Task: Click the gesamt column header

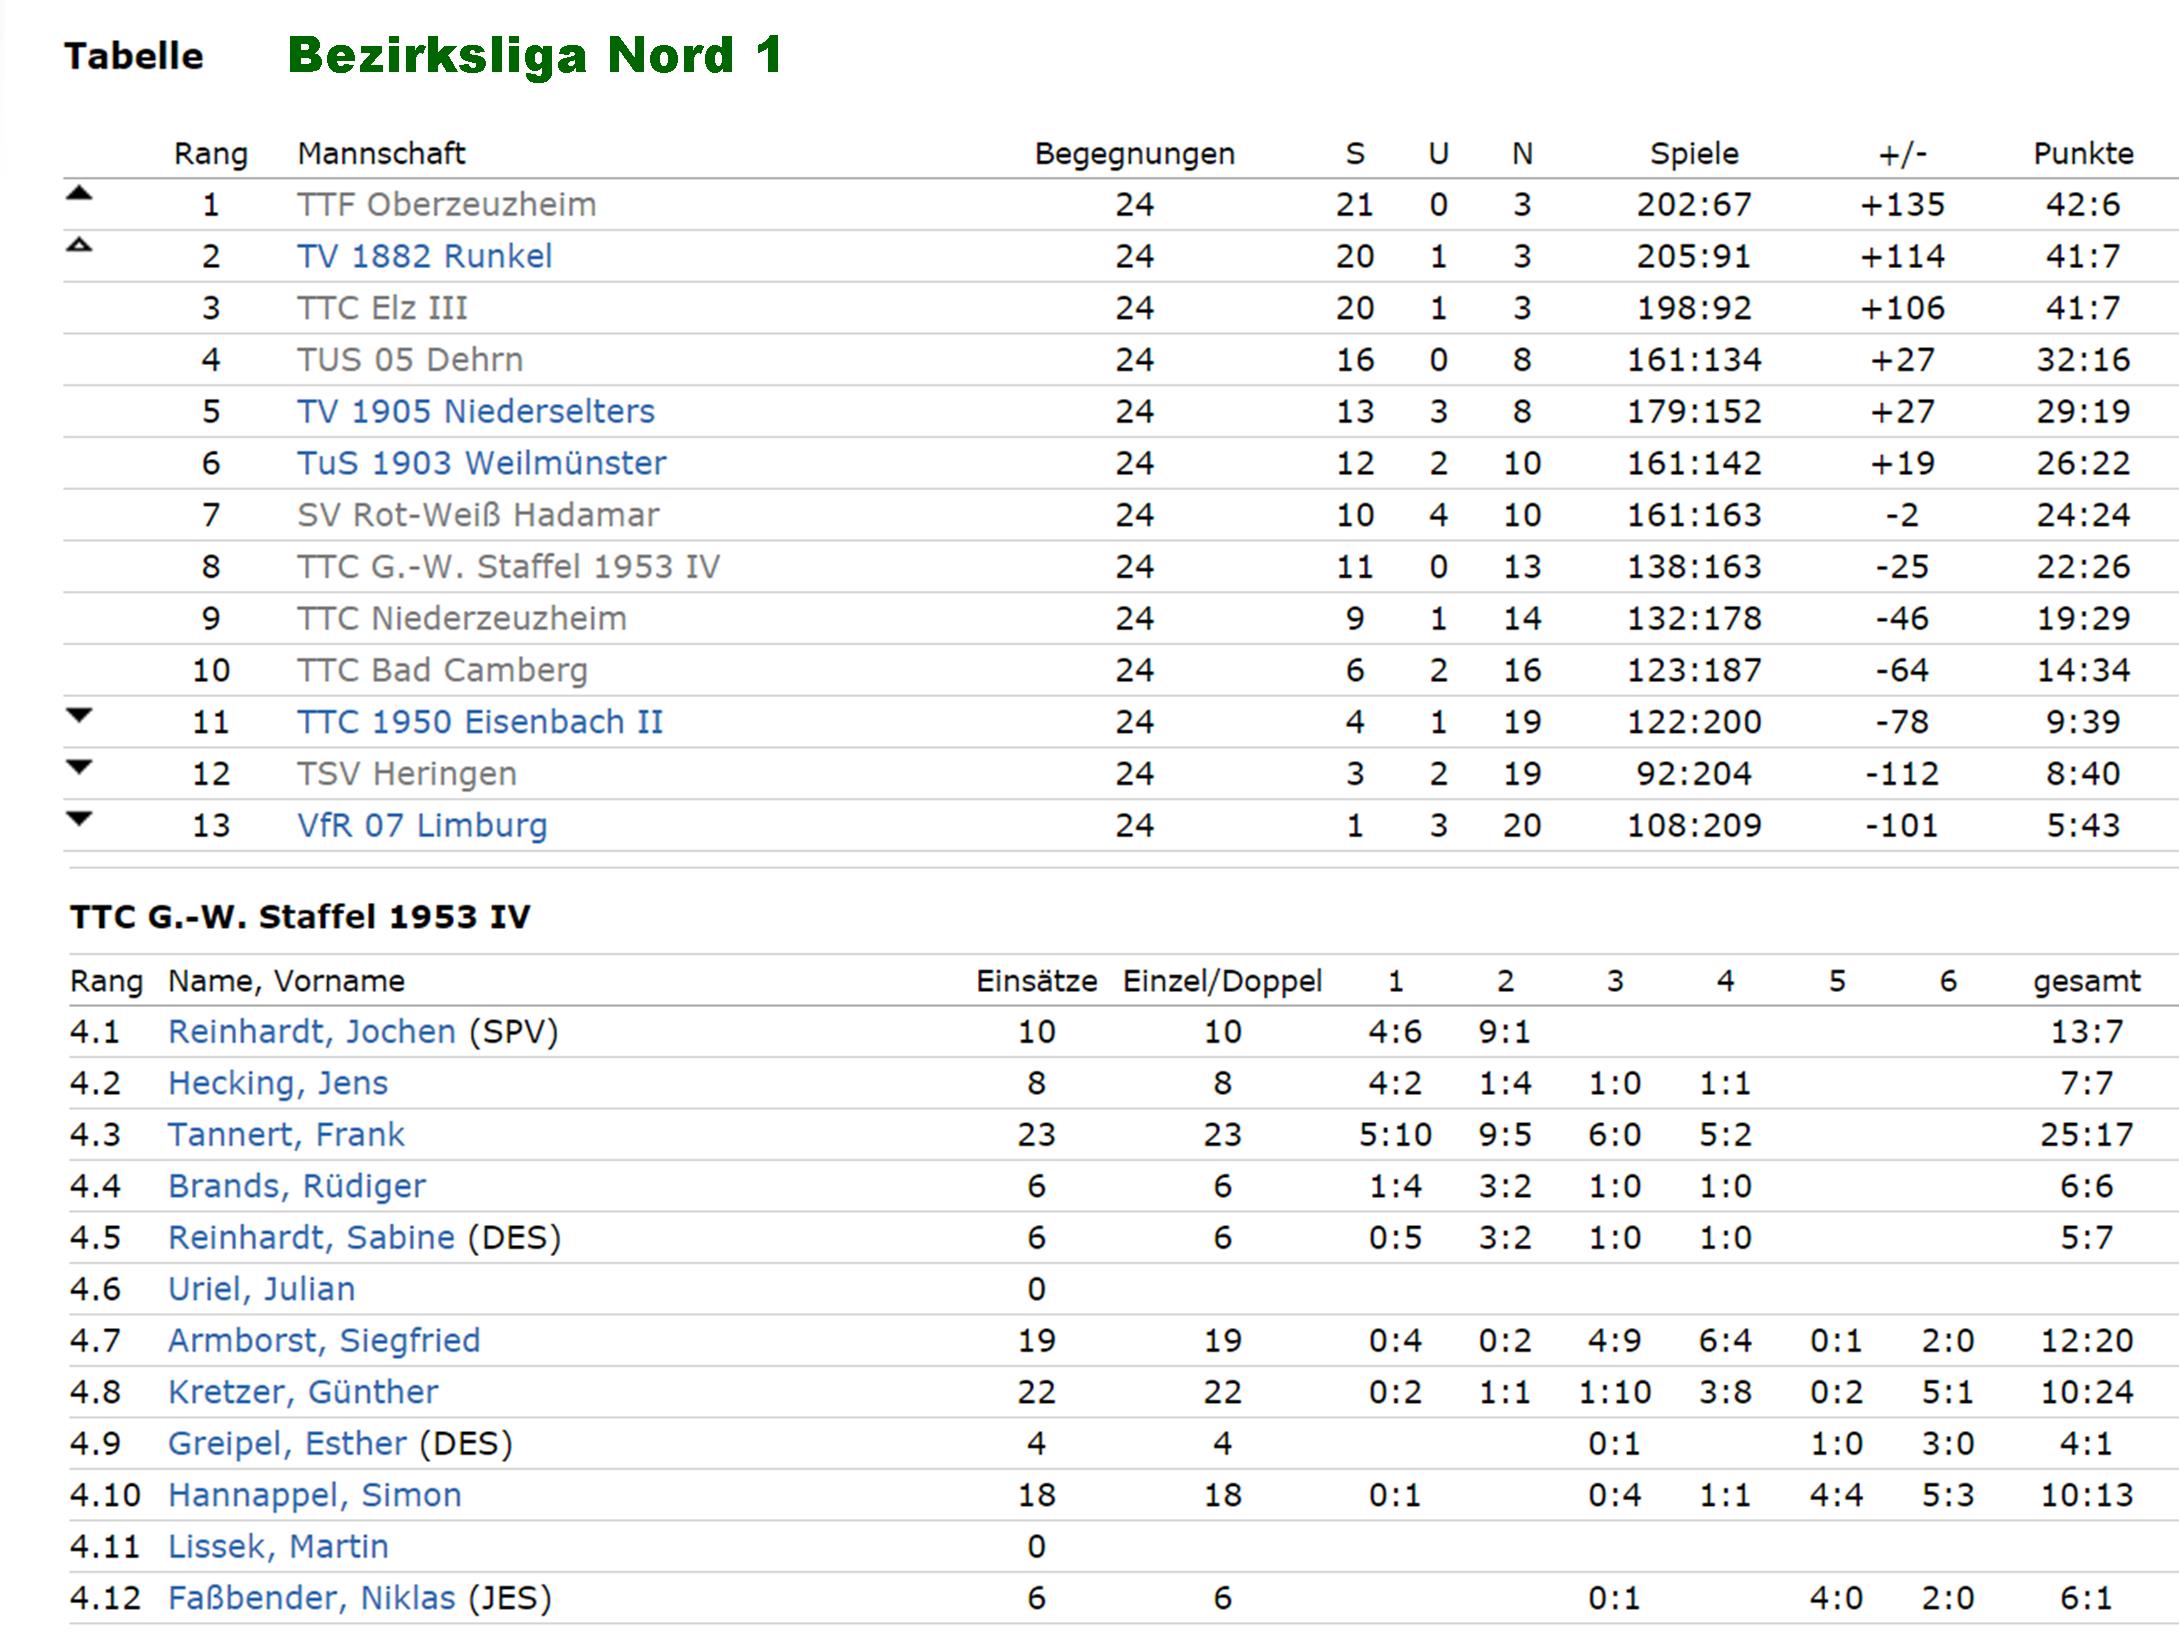Action: (2086, 982)
